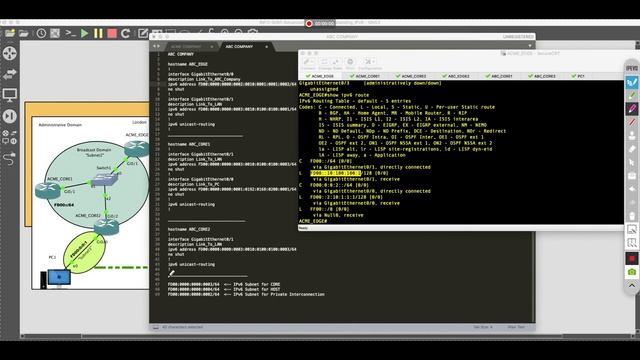Select the cursor pointer annotation tool

[631, 162]
